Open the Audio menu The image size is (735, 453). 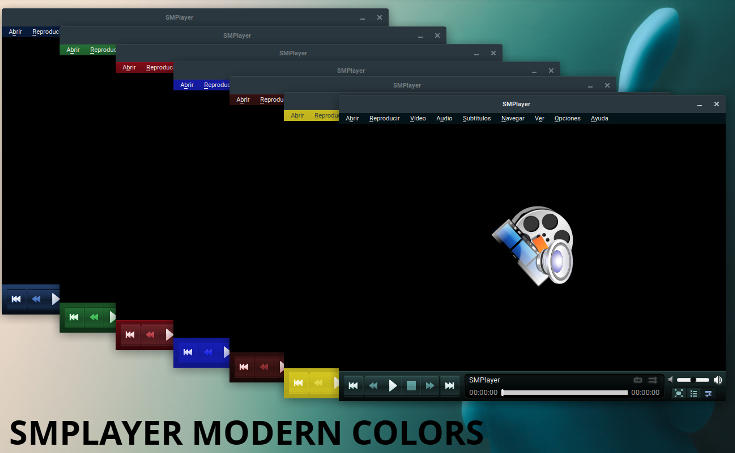444,118
